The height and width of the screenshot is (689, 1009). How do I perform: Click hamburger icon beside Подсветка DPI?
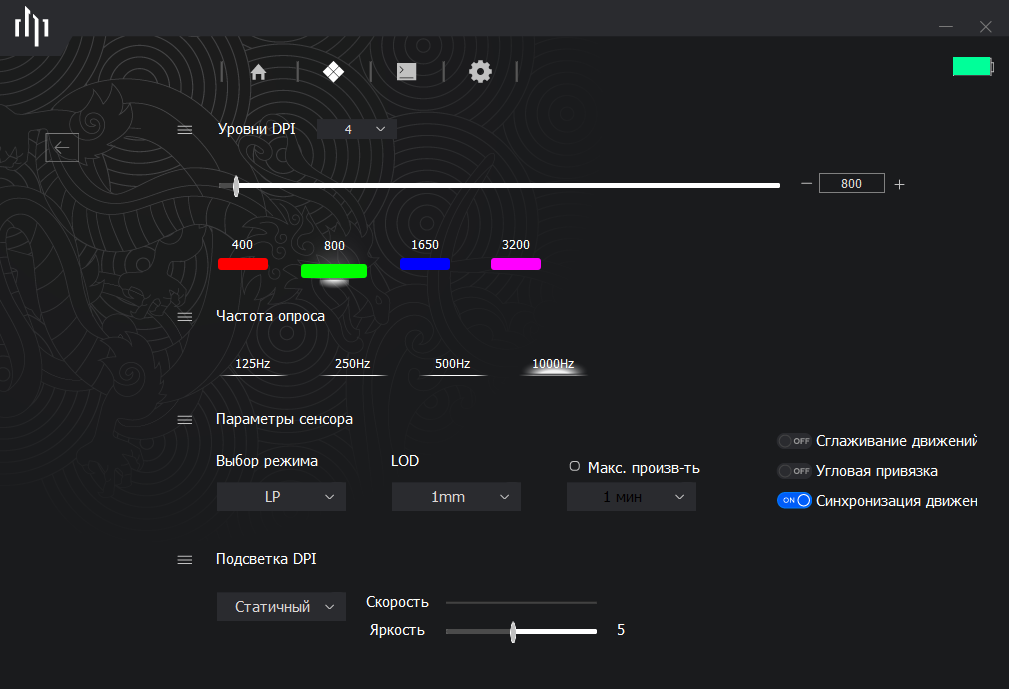185,560
